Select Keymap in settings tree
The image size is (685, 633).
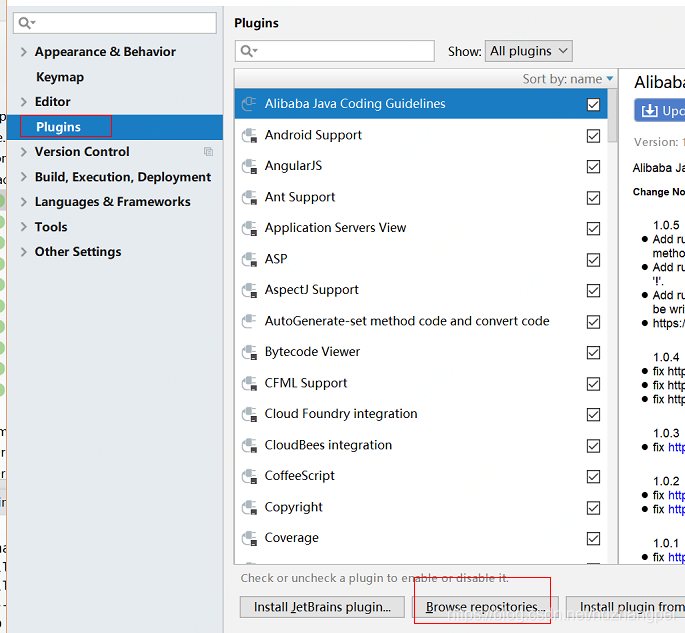pyautogui.click(x=60, y=77)
